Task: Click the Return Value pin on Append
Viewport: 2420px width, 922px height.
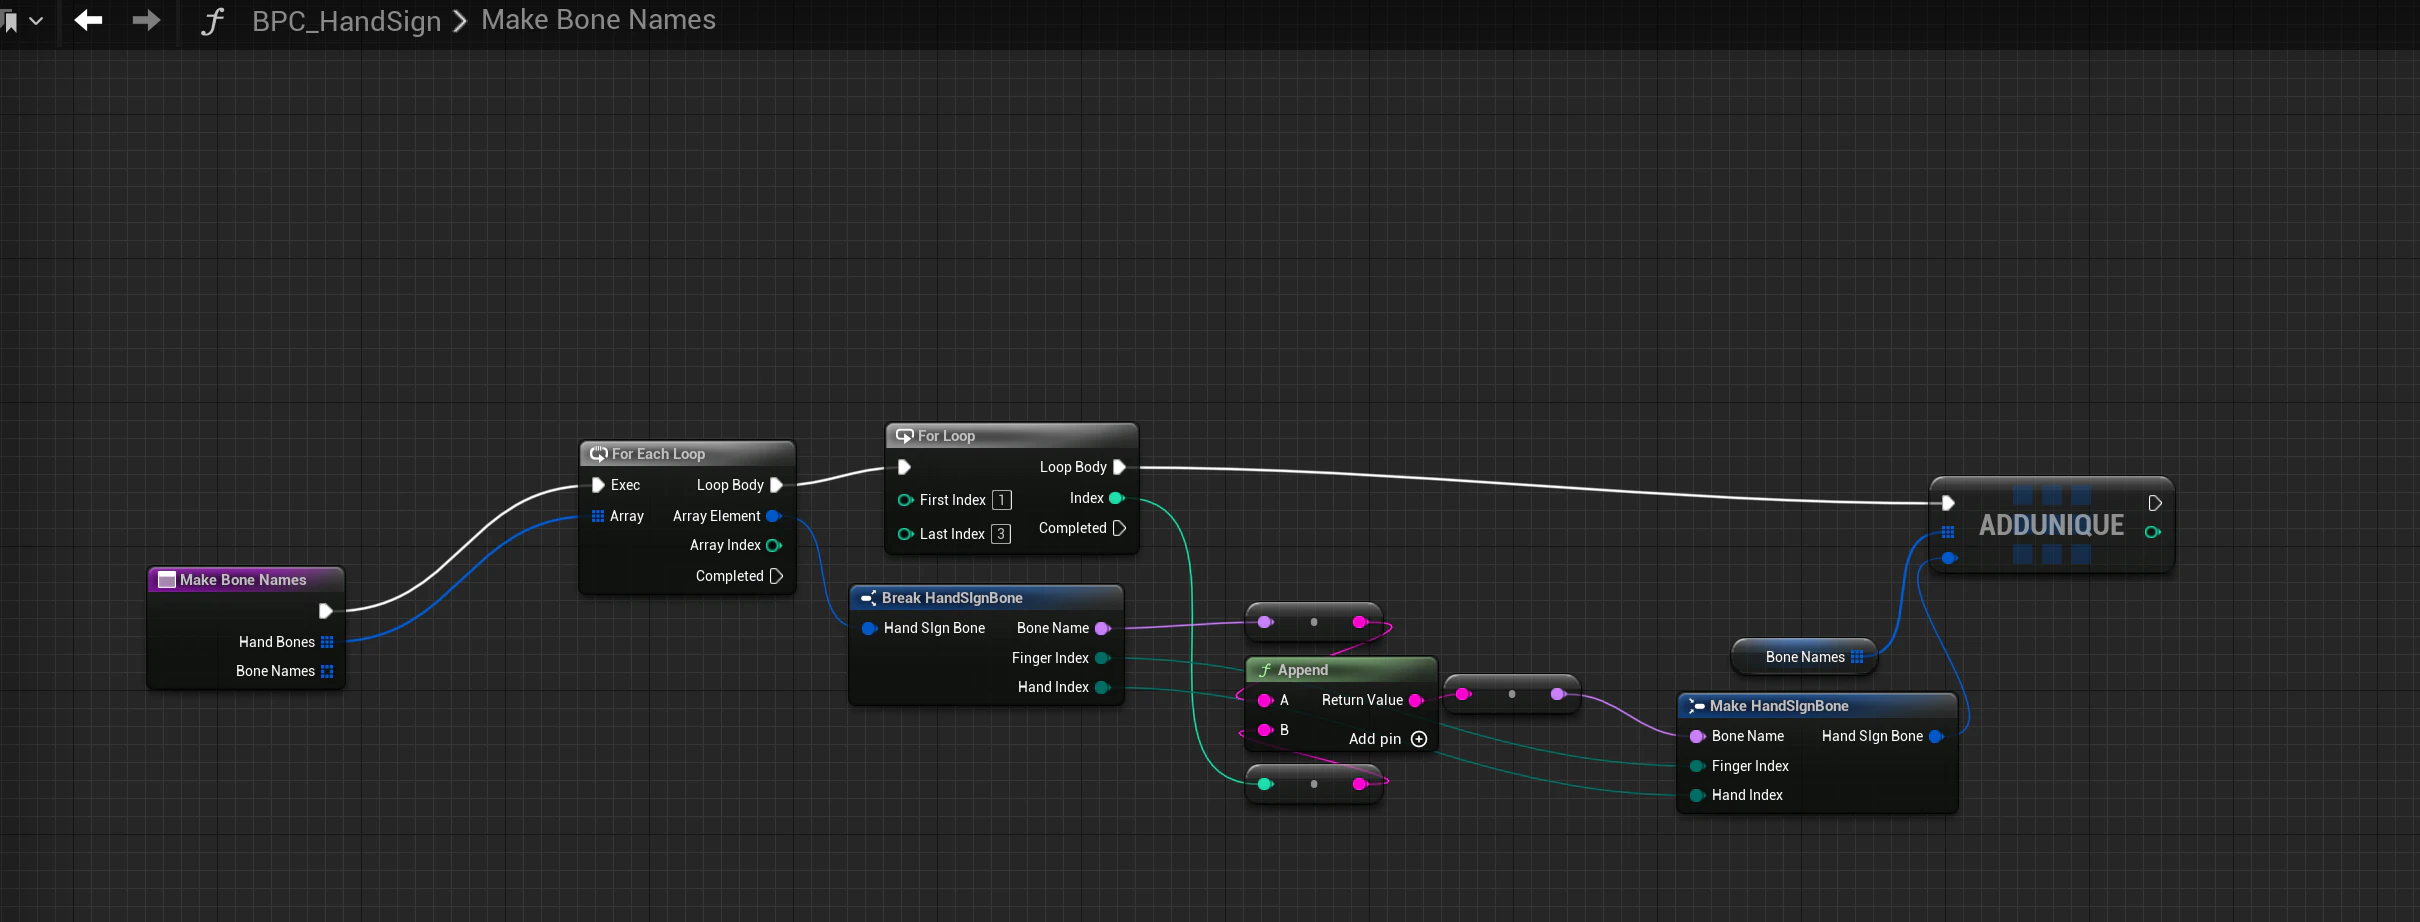Action: pos(1416,700)
